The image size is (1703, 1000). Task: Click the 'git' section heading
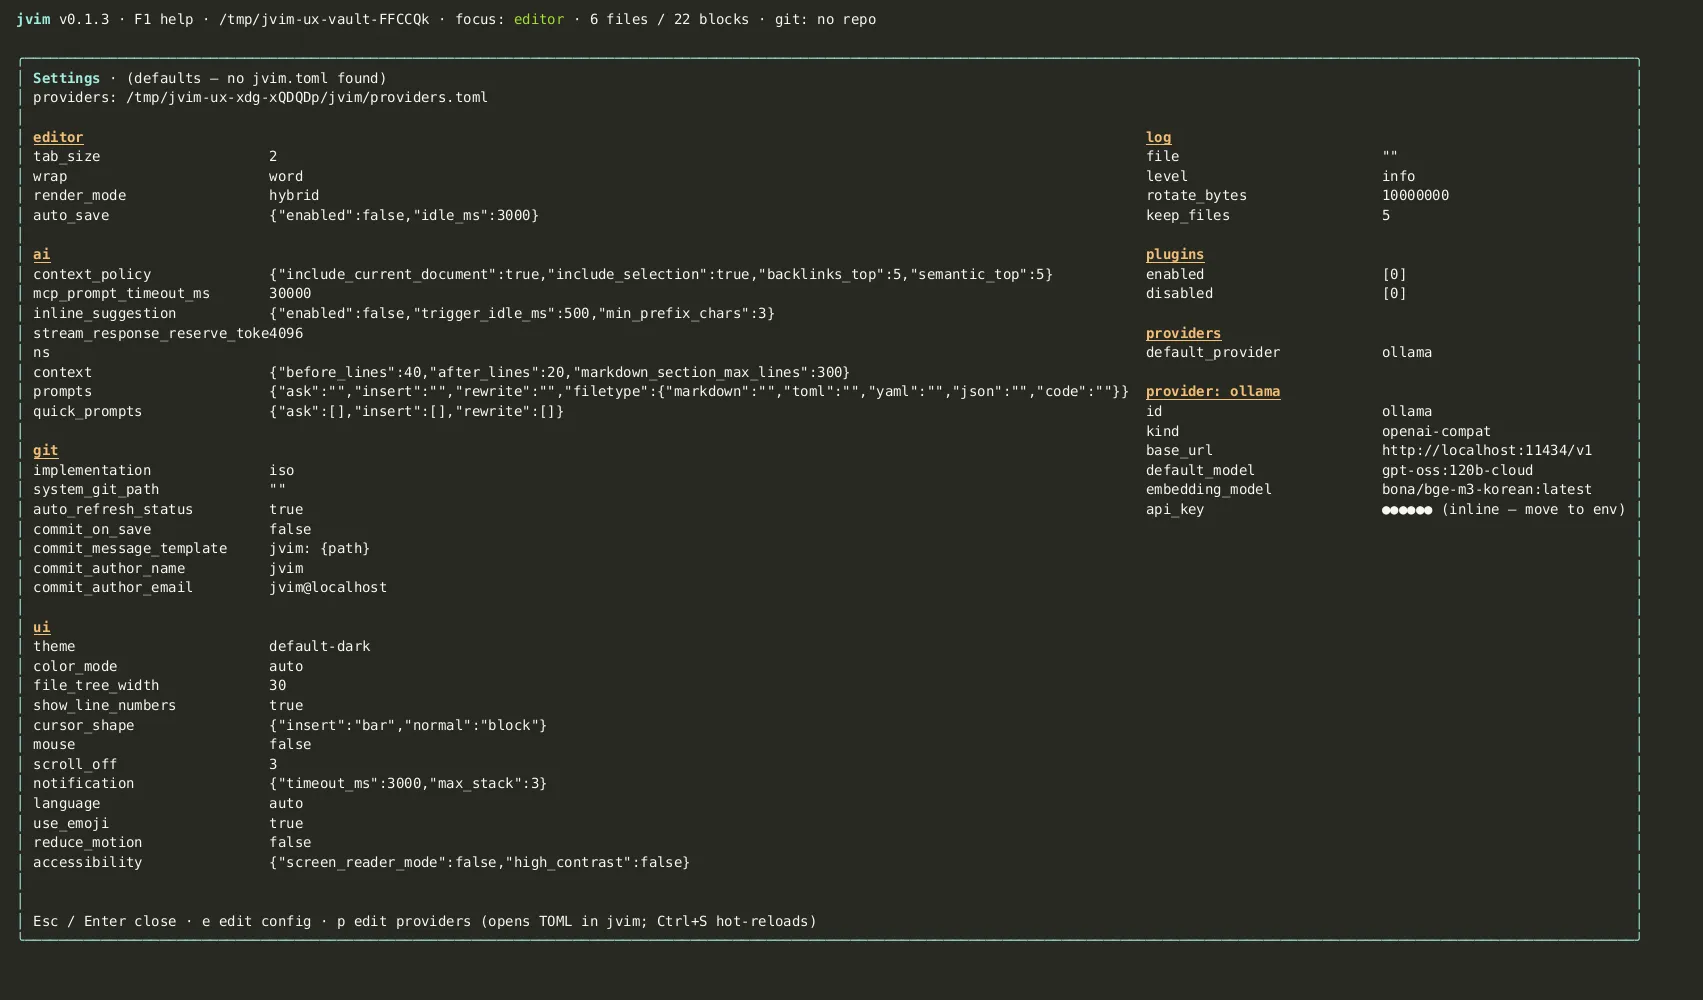[x=46, y=450]
